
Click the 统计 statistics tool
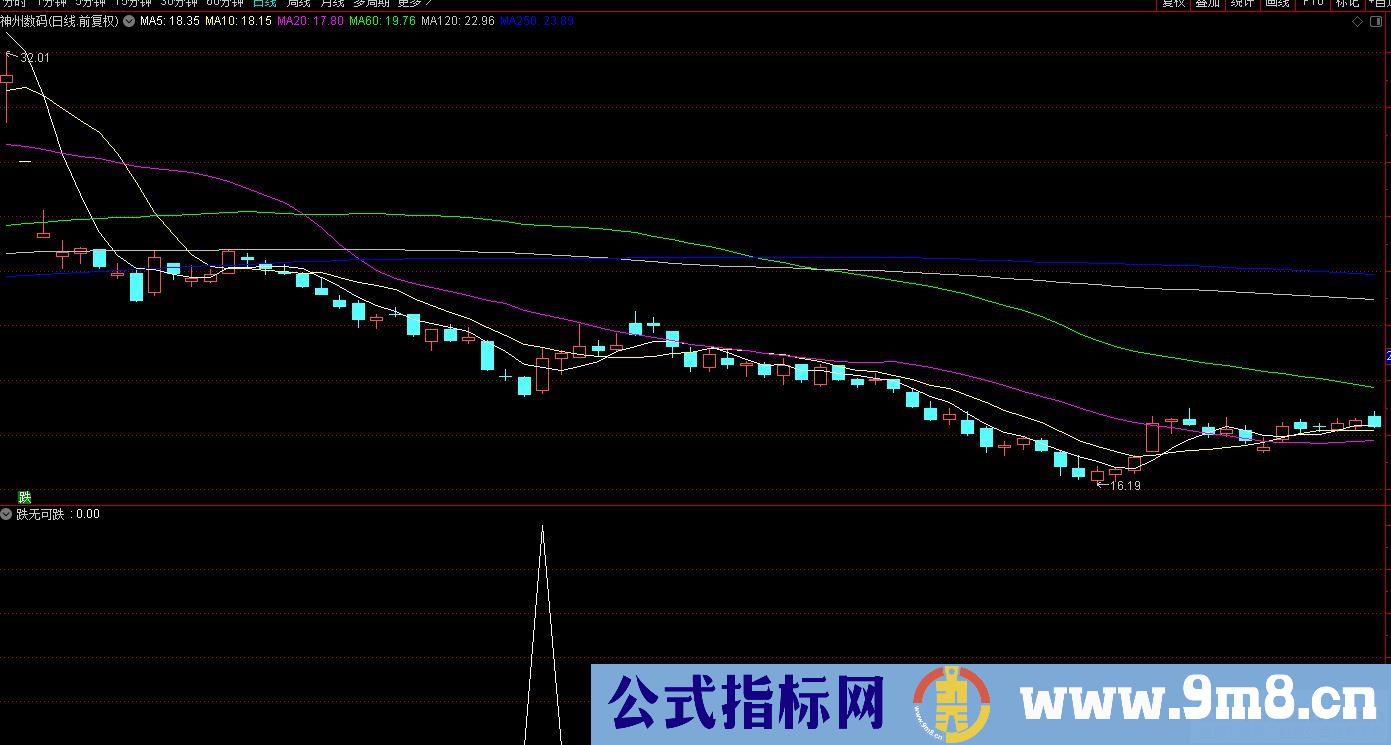pos(1241,4)
